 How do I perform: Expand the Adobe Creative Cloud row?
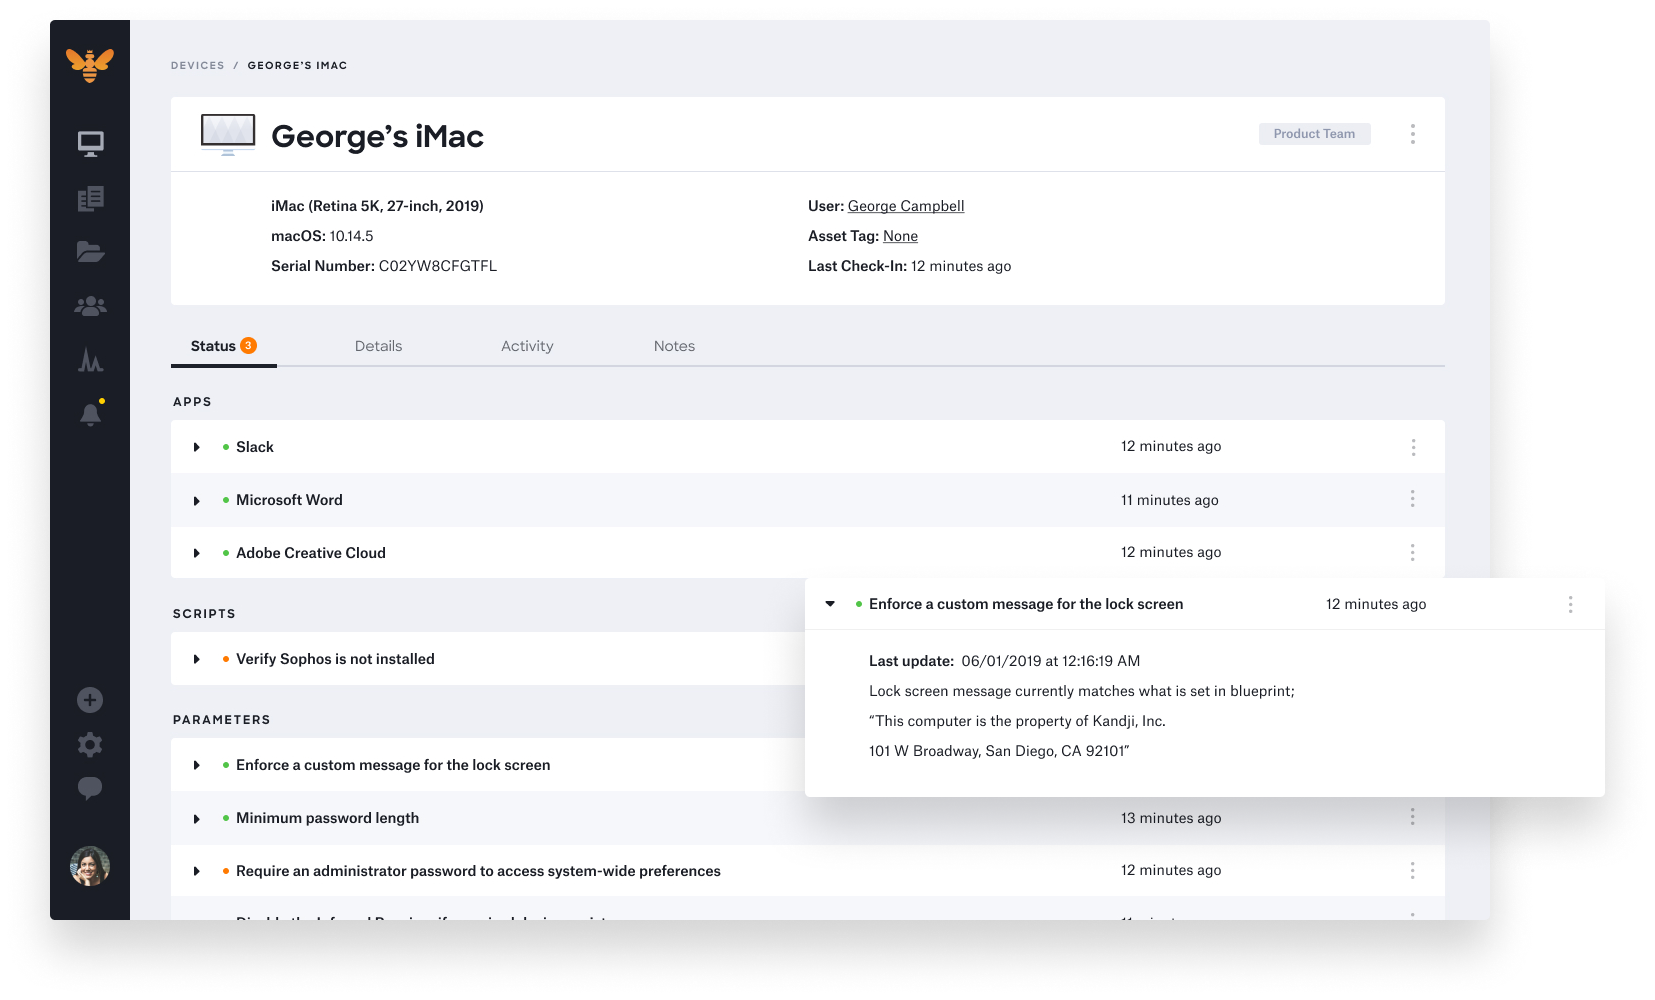[x=197, y=553]
